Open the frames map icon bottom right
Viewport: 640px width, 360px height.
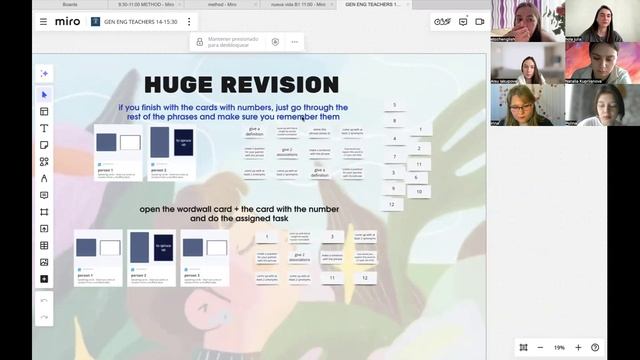(523, 347)
